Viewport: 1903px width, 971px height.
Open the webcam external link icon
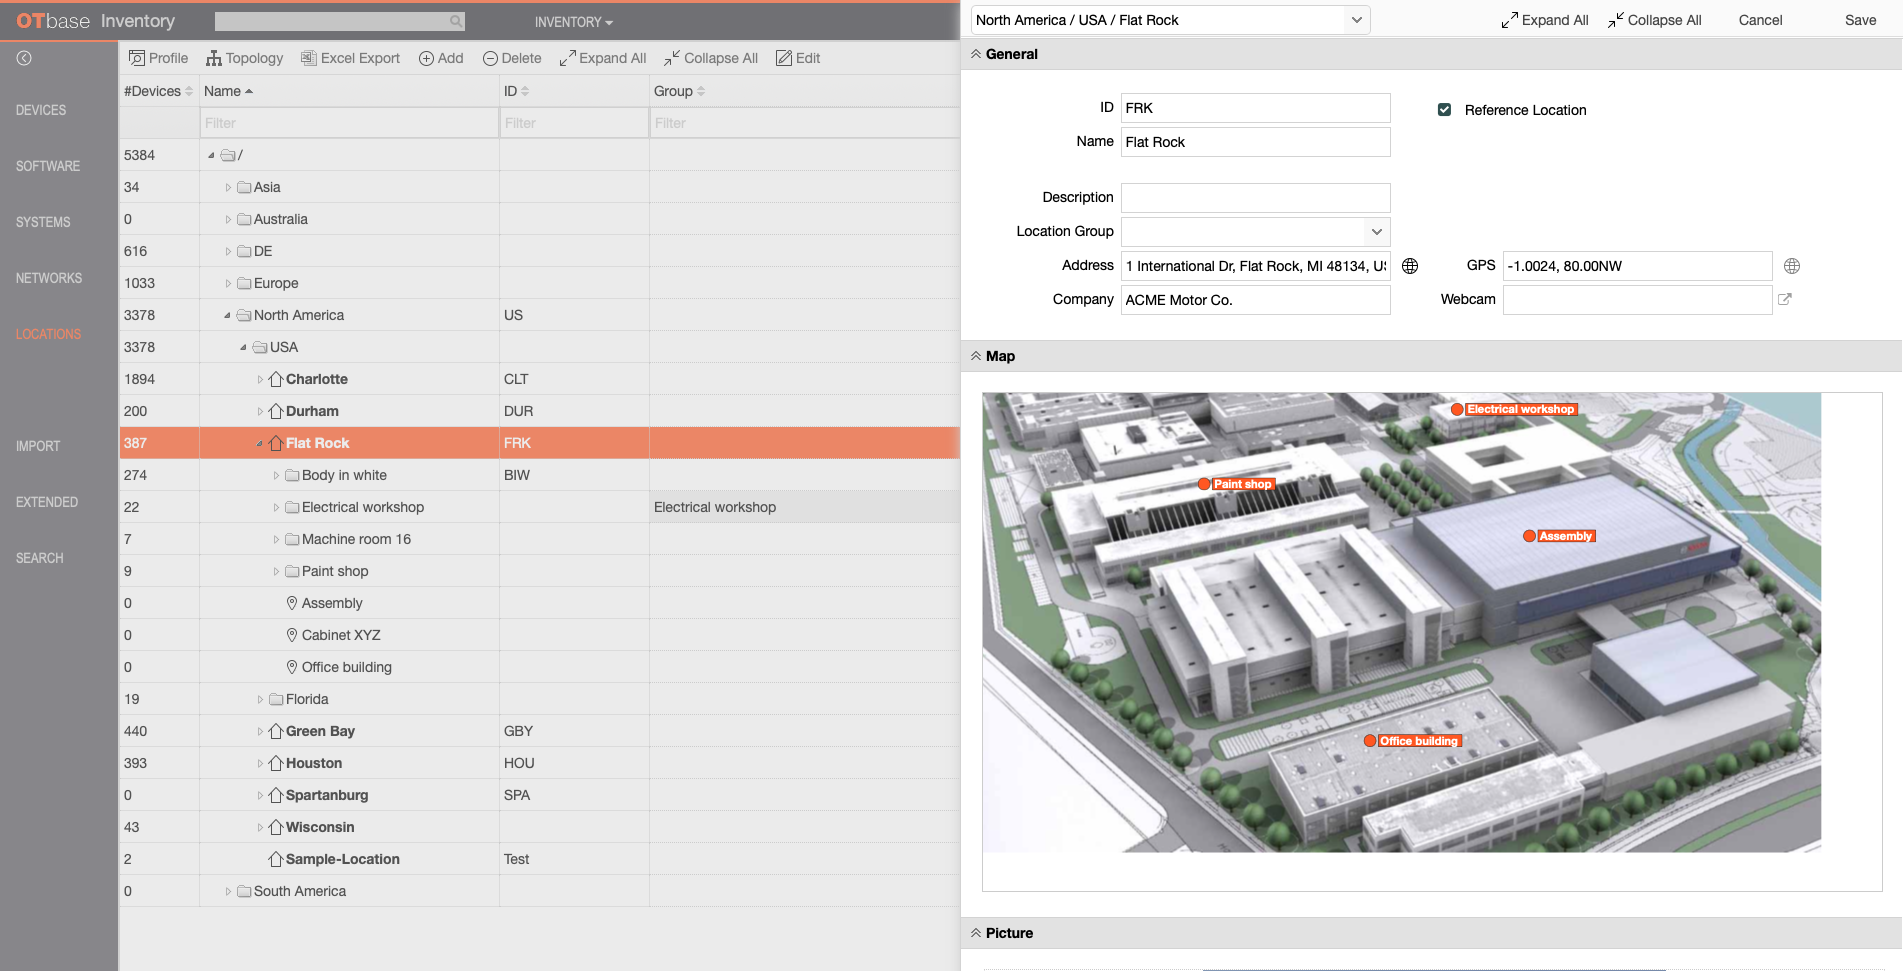tap(1785, 299)
